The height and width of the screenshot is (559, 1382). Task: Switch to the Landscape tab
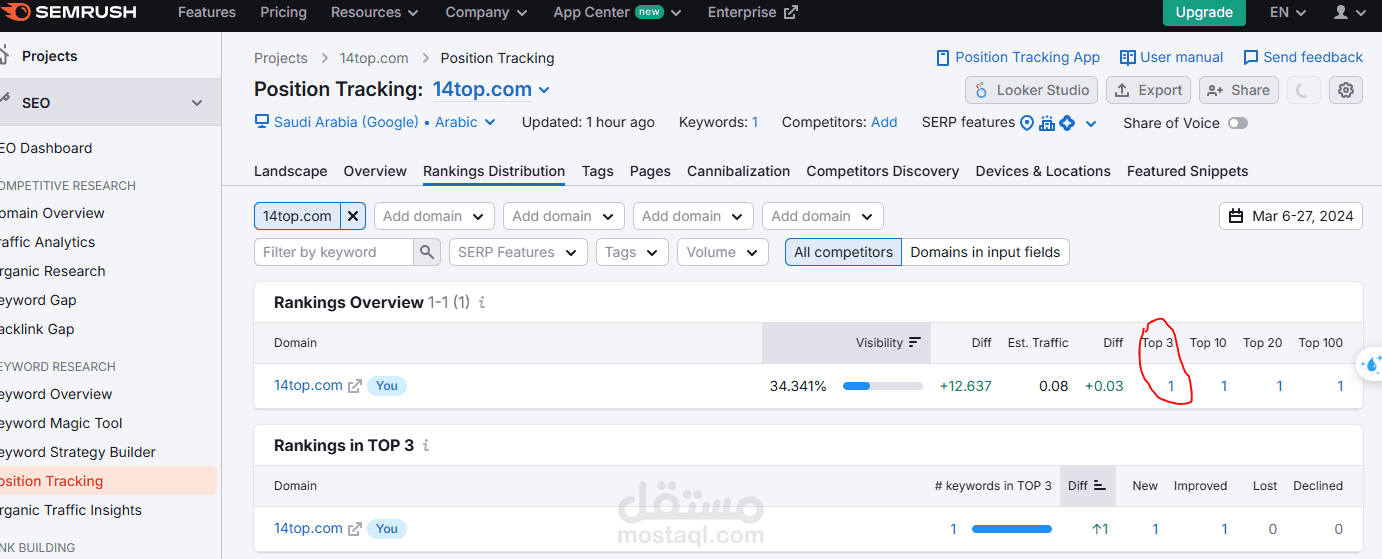pyautogui.click(x=290, y=171)
